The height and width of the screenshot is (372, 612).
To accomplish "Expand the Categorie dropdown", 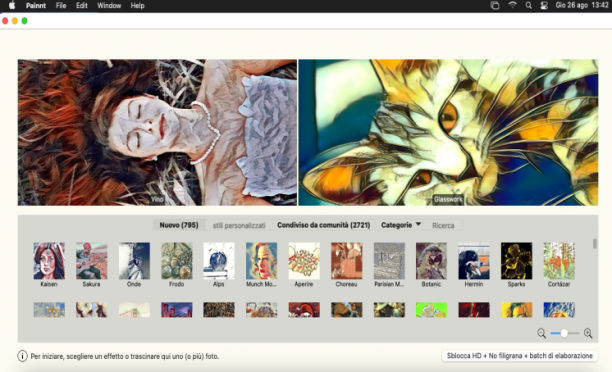I will tap(401, 225).
